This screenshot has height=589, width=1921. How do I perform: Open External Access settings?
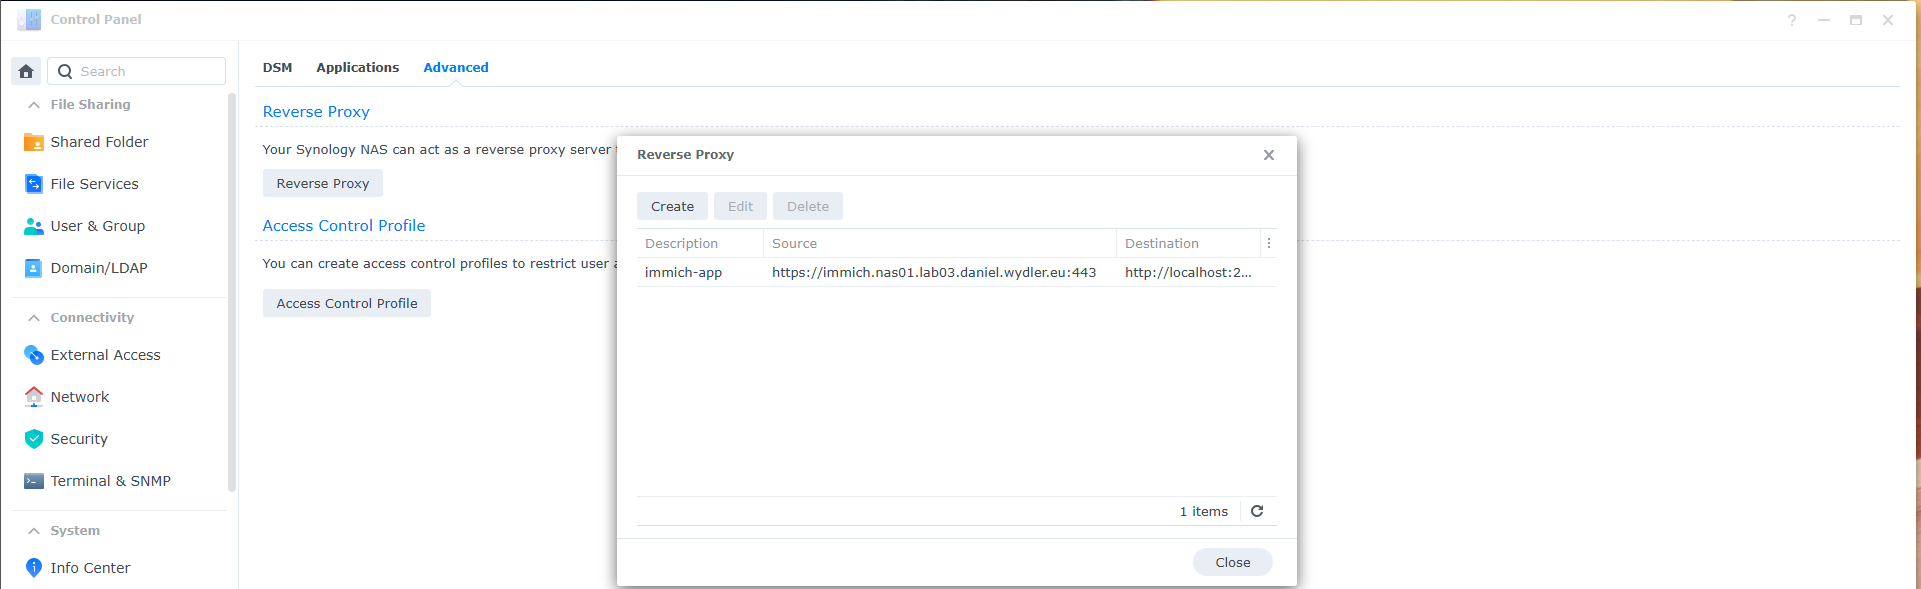(x=105, y=355)
